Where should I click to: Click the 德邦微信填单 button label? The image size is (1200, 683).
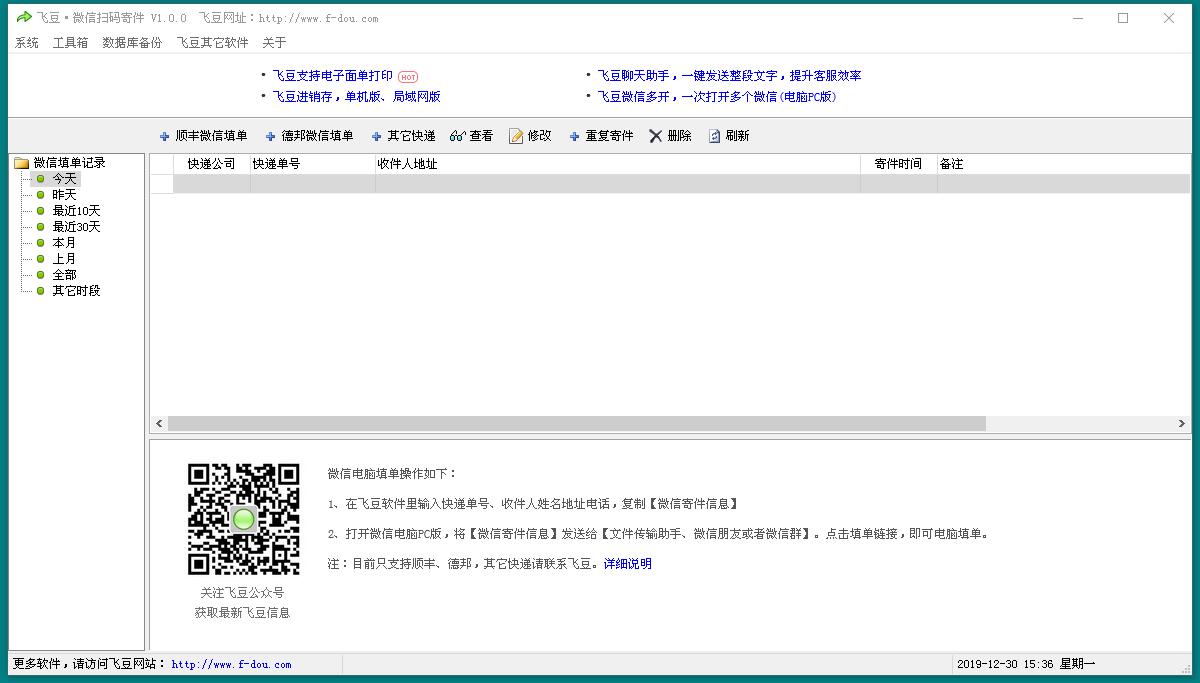[x=317, y=136]
